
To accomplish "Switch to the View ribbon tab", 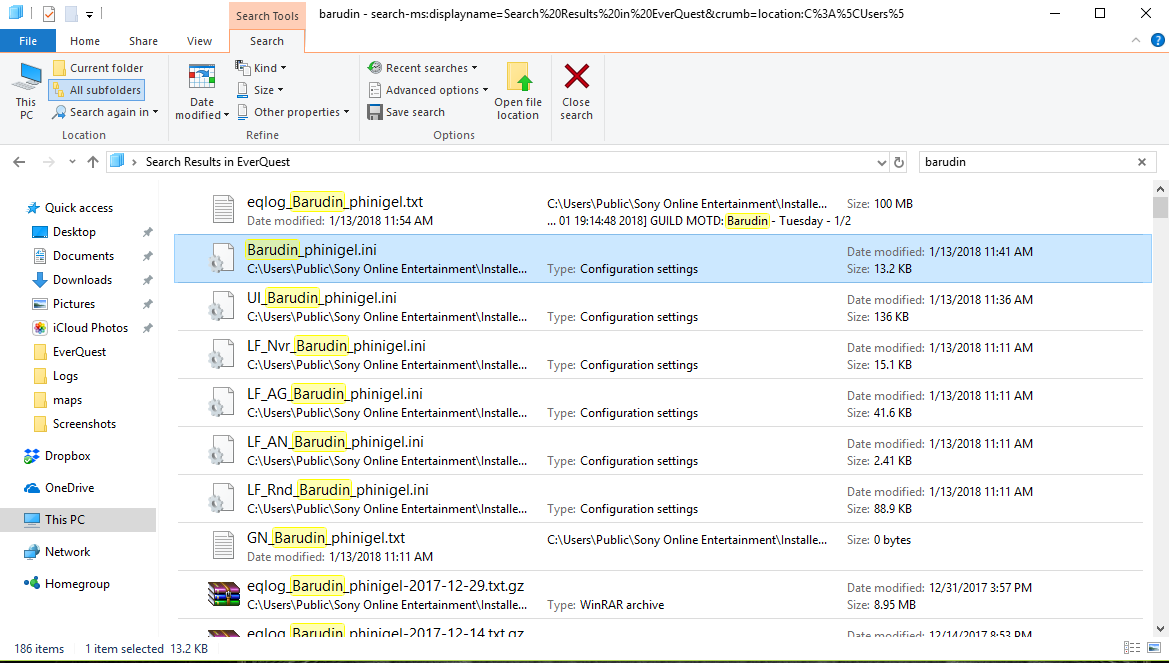I will point(200,41).
